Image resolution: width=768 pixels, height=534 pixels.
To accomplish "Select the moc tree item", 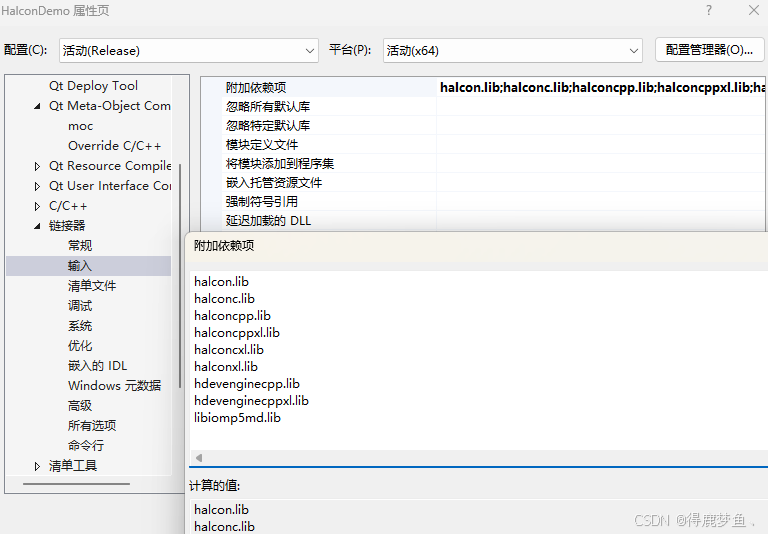I will click(x=80, y=126).
